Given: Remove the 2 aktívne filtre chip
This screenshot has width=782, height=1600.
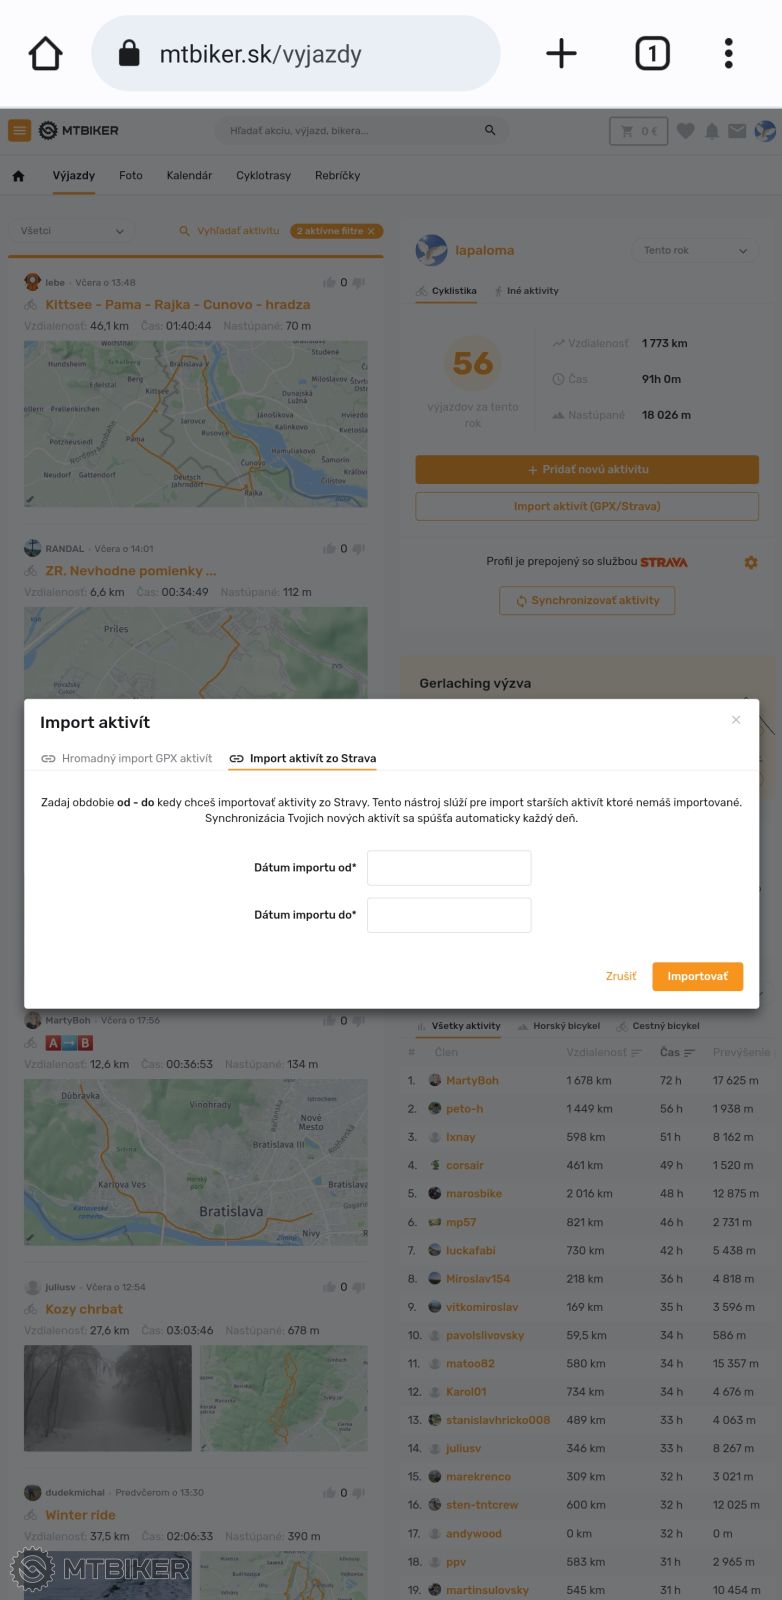Looking at the screenshot, I should tap(371, 231).
